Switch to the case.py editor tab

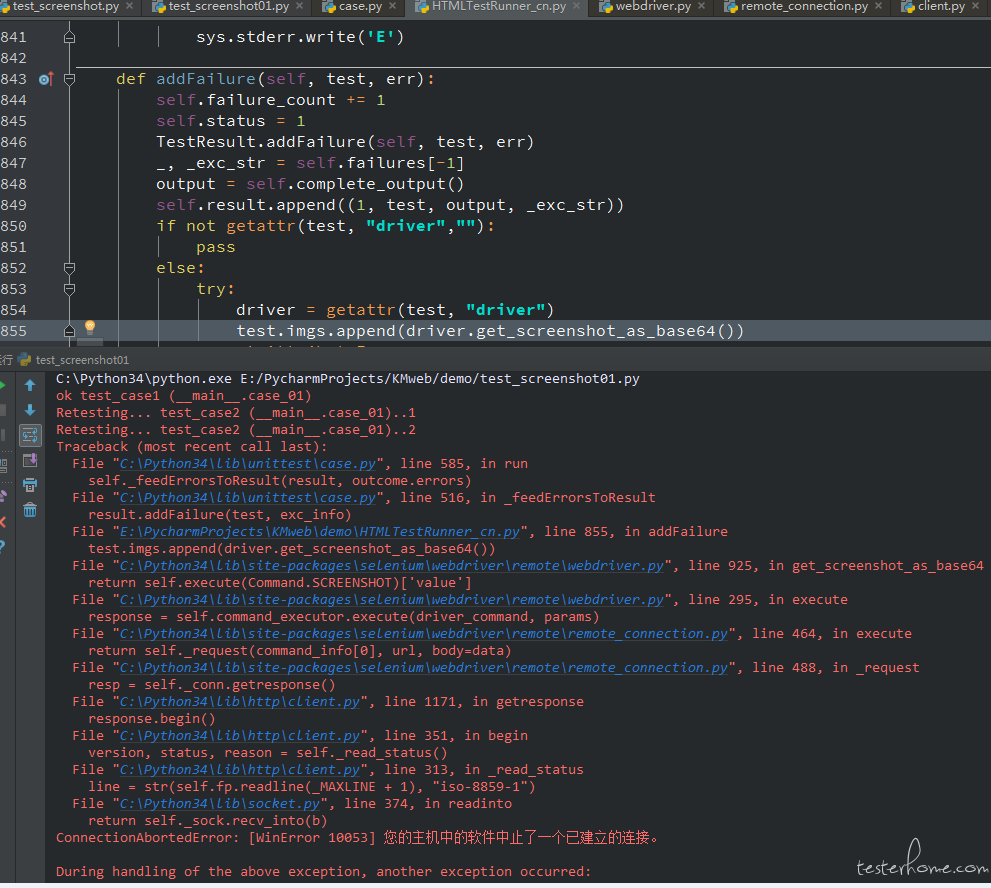(x=360, y=6)
